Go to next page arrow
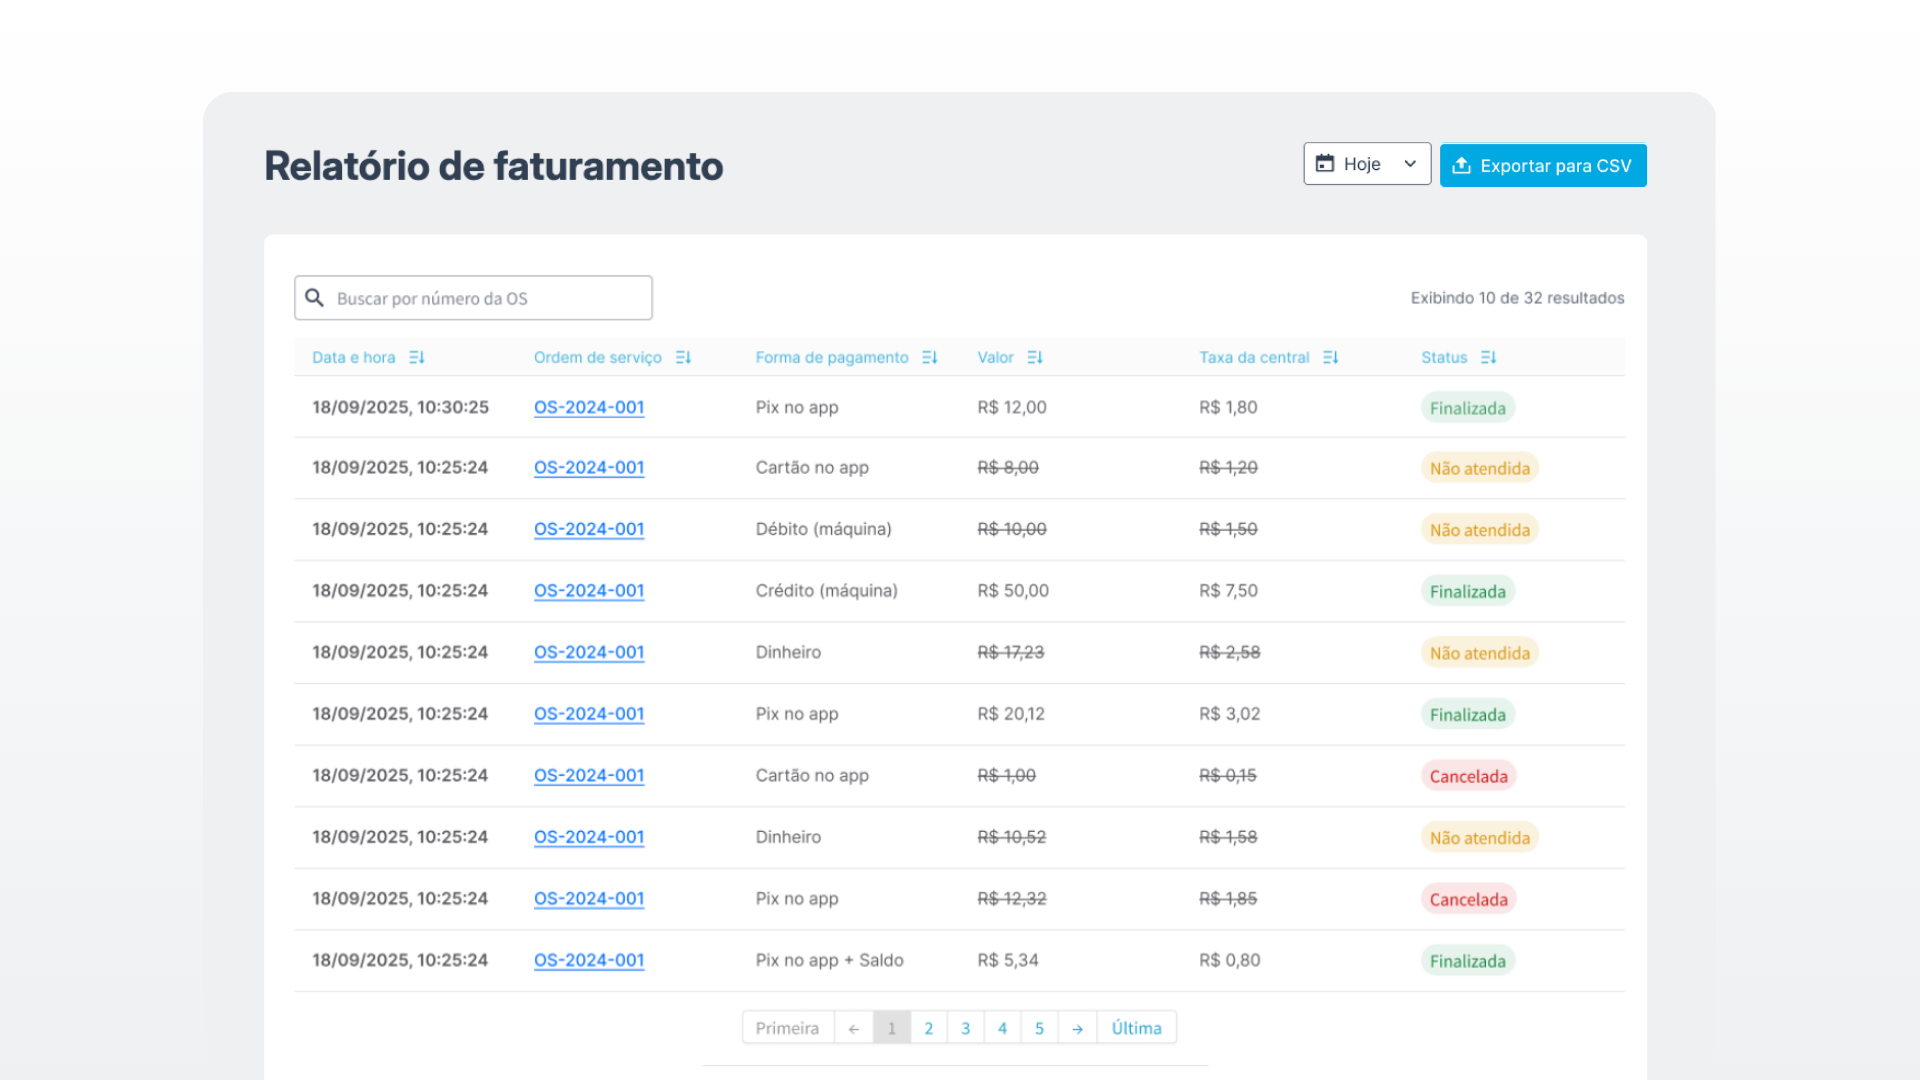This screenshot has width=1920, height=1080. 1077,1028
